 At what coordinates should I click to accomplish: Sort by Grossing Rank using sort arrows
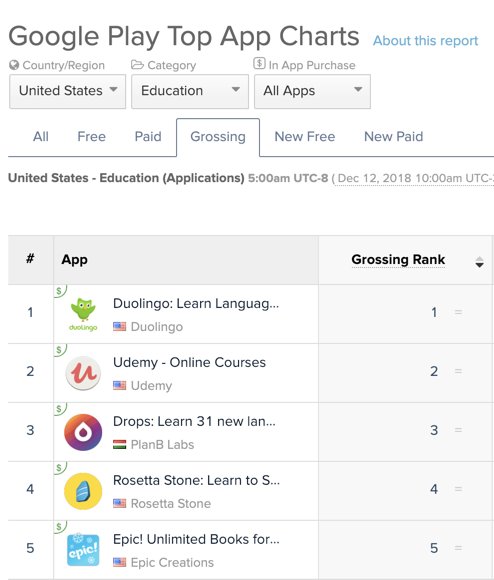point(479,262)
